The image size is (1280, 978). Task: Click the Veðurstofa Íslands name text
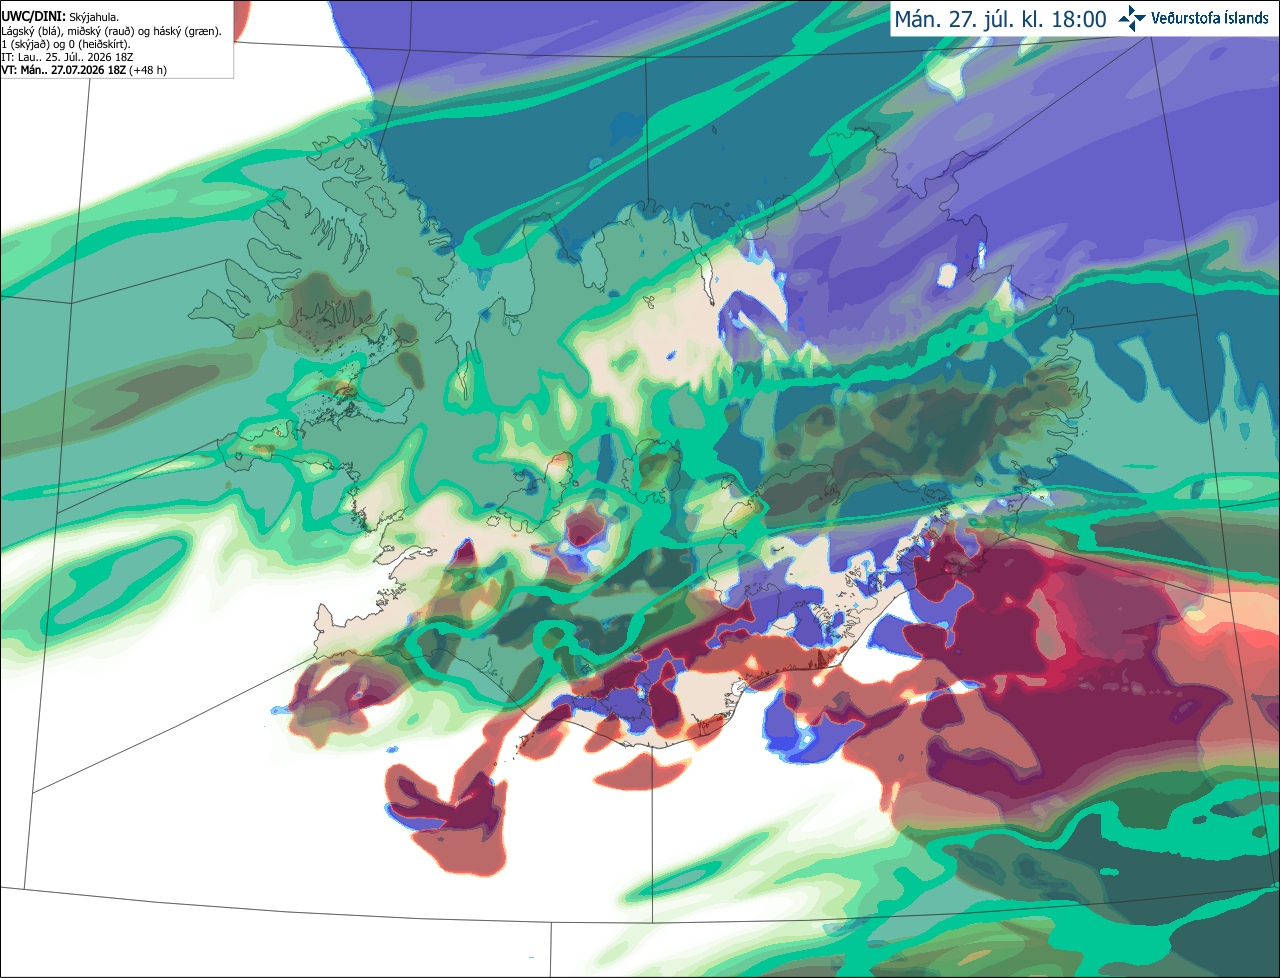[1210, 18]
